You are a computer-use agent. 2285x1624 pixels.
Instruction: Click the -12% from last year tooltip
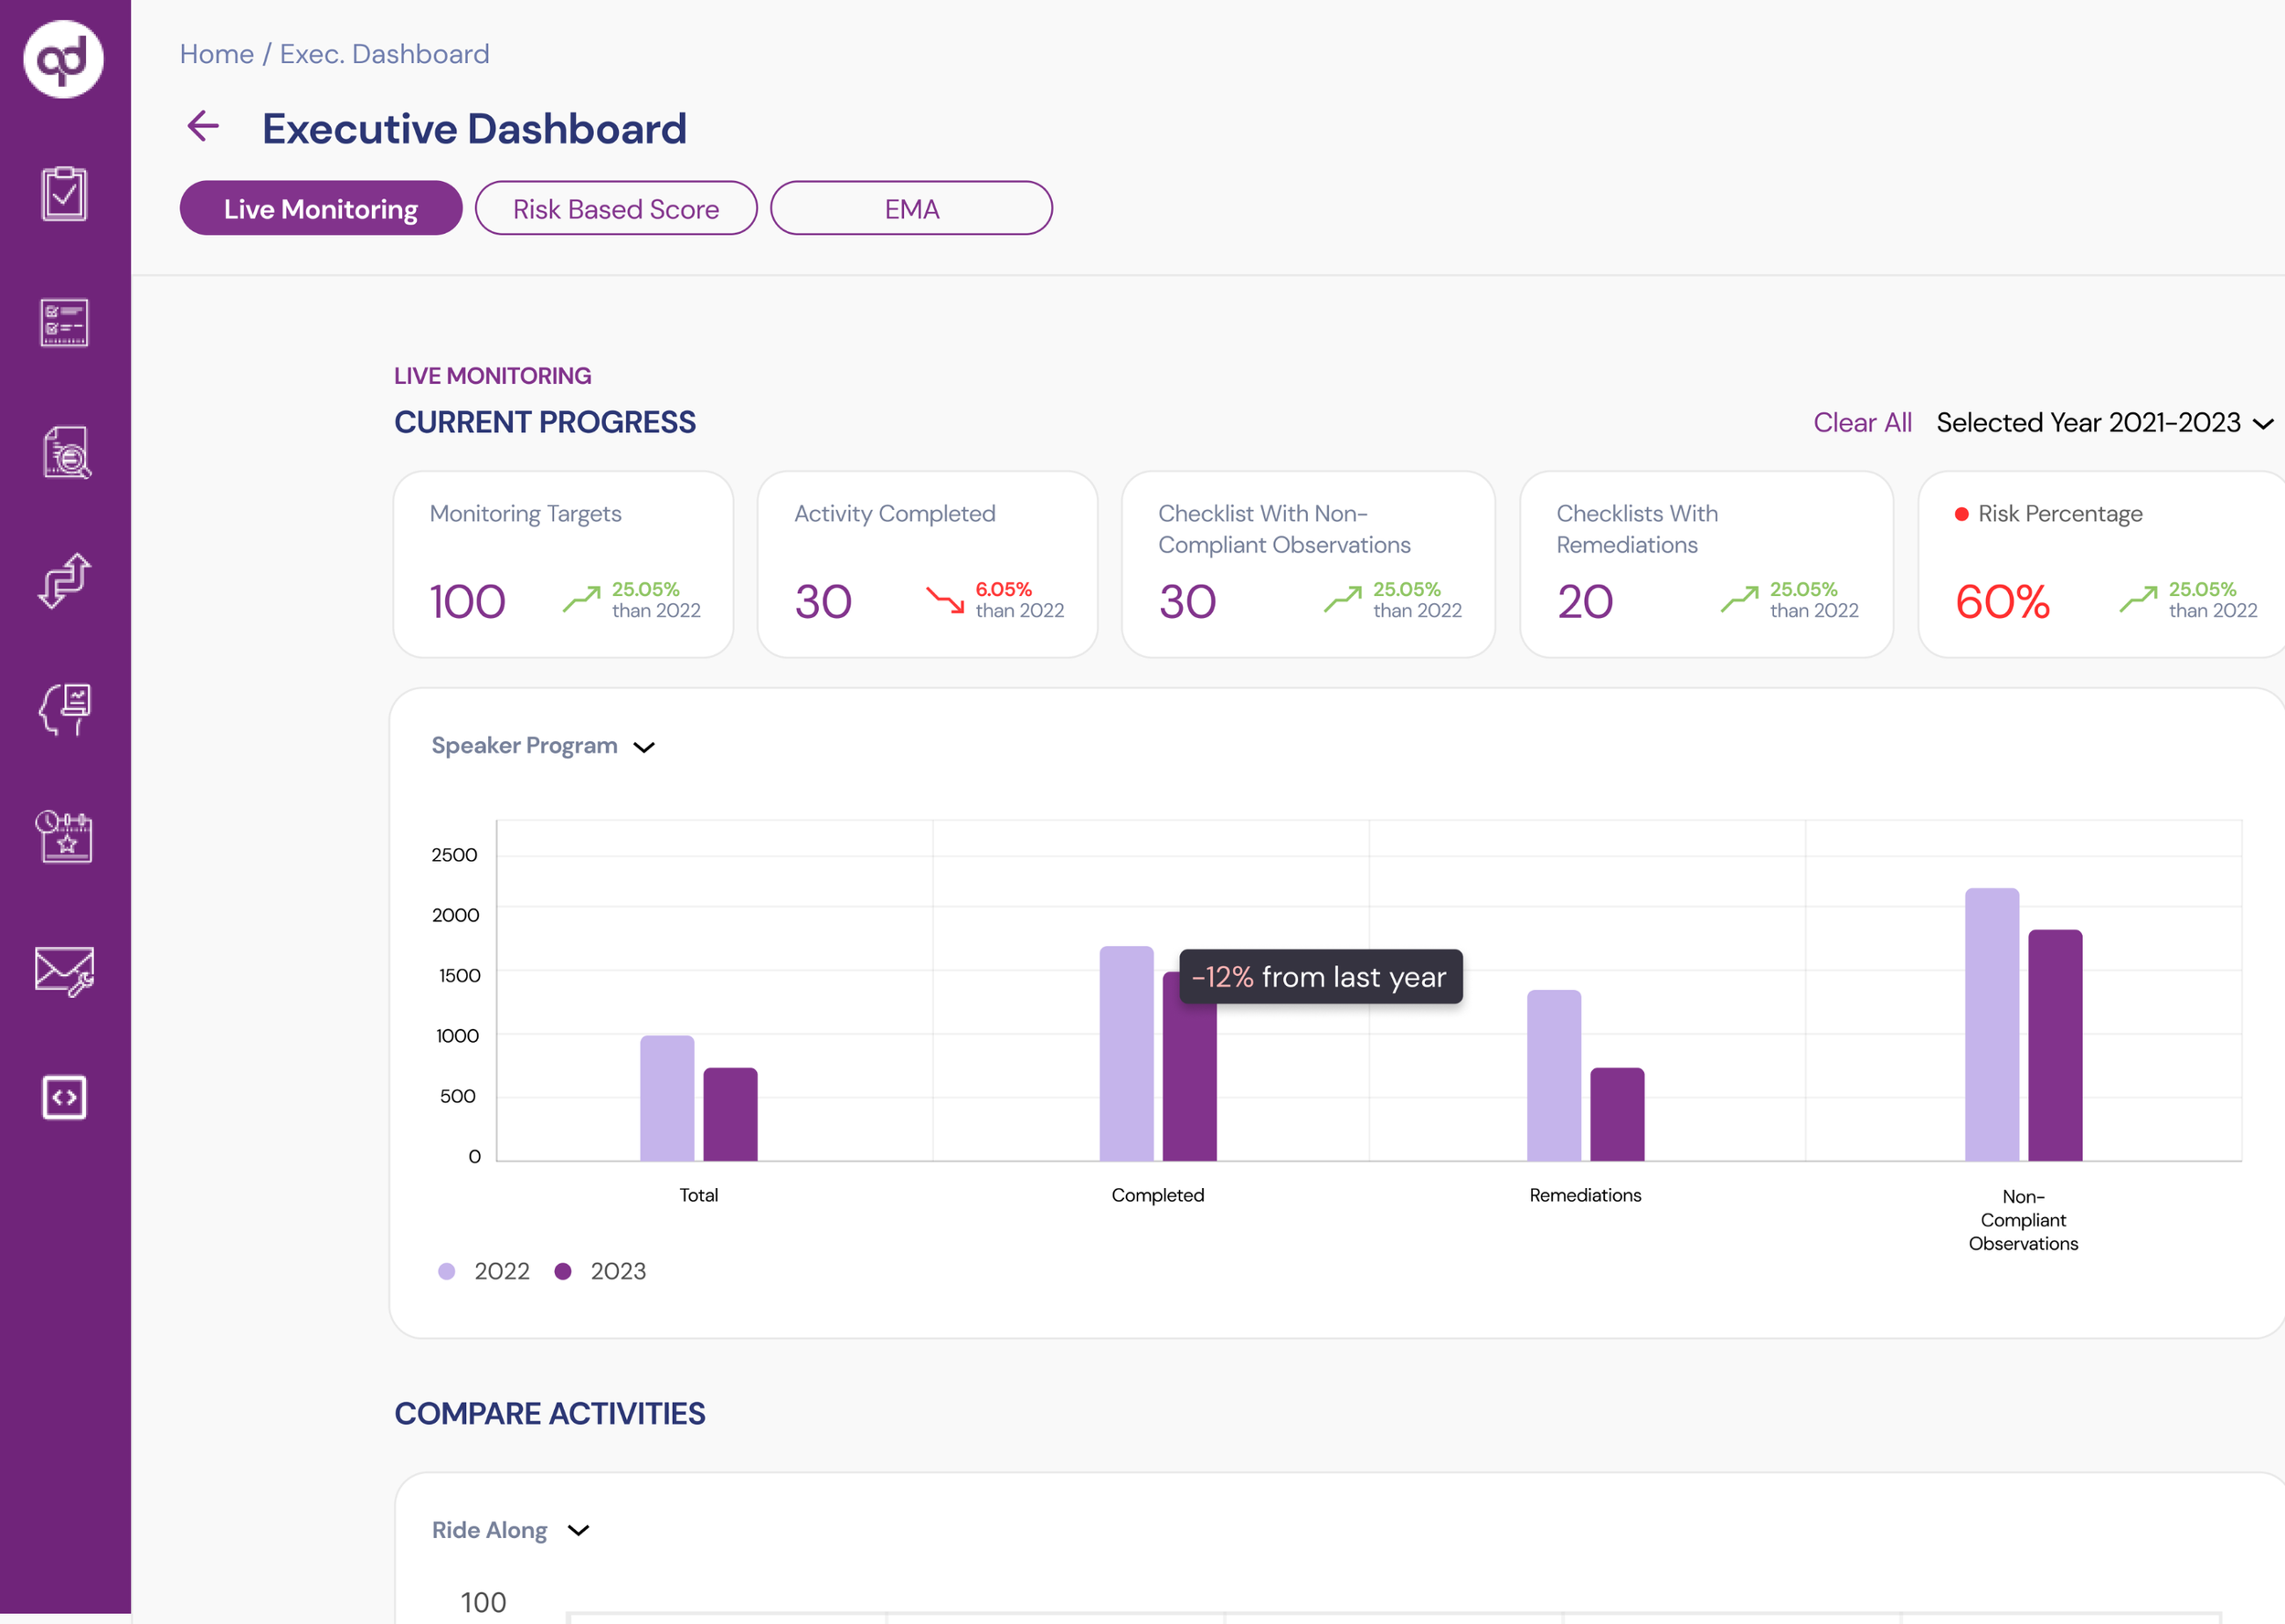[x=1321, y=976]
